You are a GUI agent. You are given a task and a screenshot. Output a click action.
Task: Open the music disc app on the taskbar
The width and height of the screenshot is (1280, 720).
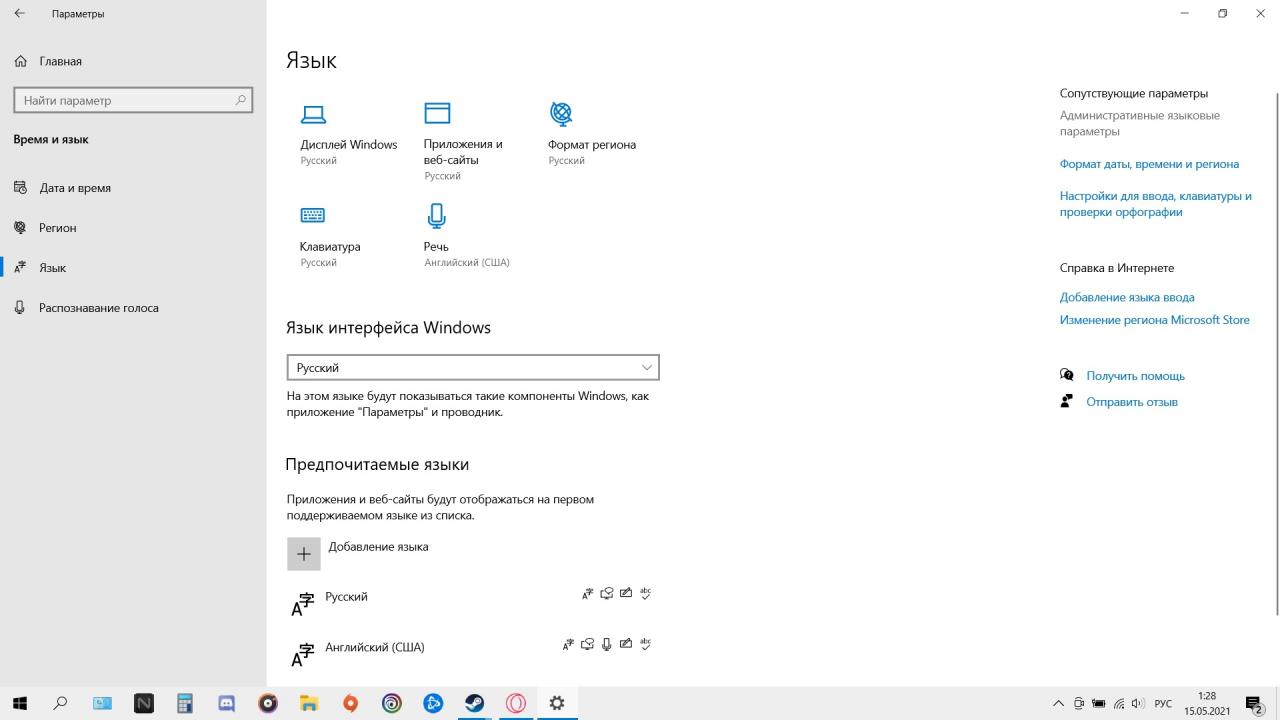[268, 703]
